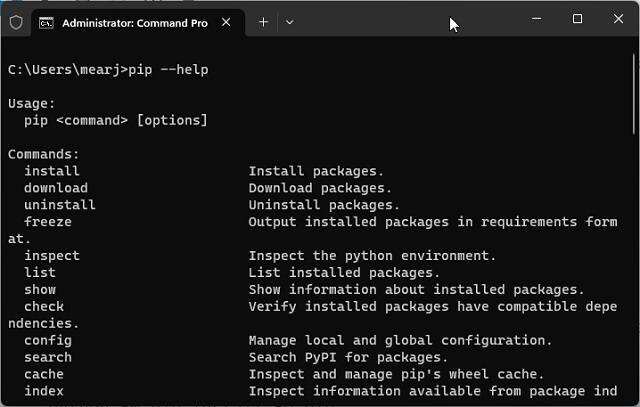The height and width of the screenshot is (407, 640).
Task: Click the 'freeze' command text
Action: 48,222
